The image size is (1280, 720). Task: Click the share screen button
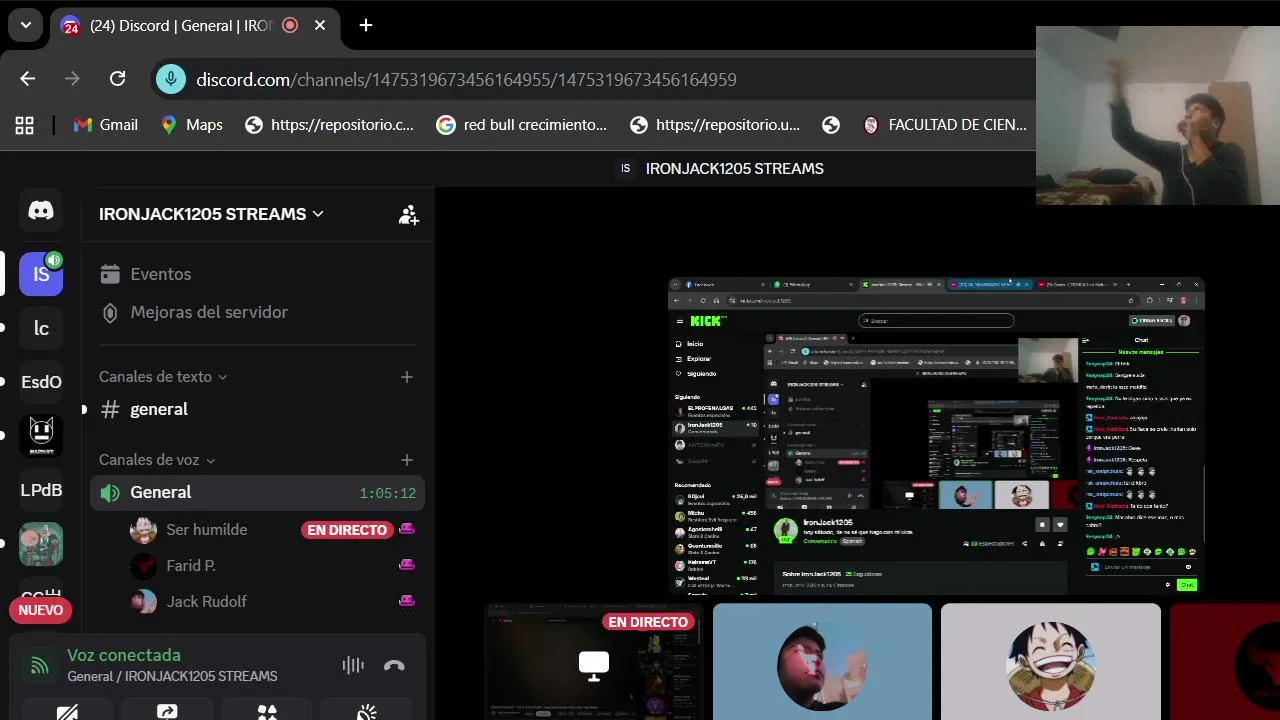click(167, 710)
